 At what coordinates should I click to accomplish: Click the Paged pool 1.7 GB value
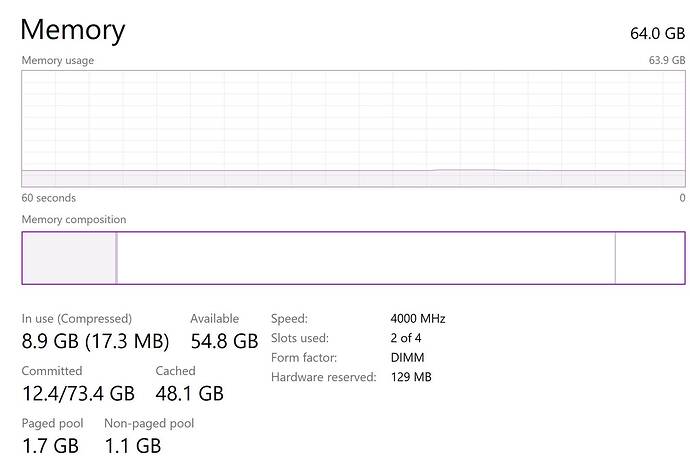tap(50, 445)
